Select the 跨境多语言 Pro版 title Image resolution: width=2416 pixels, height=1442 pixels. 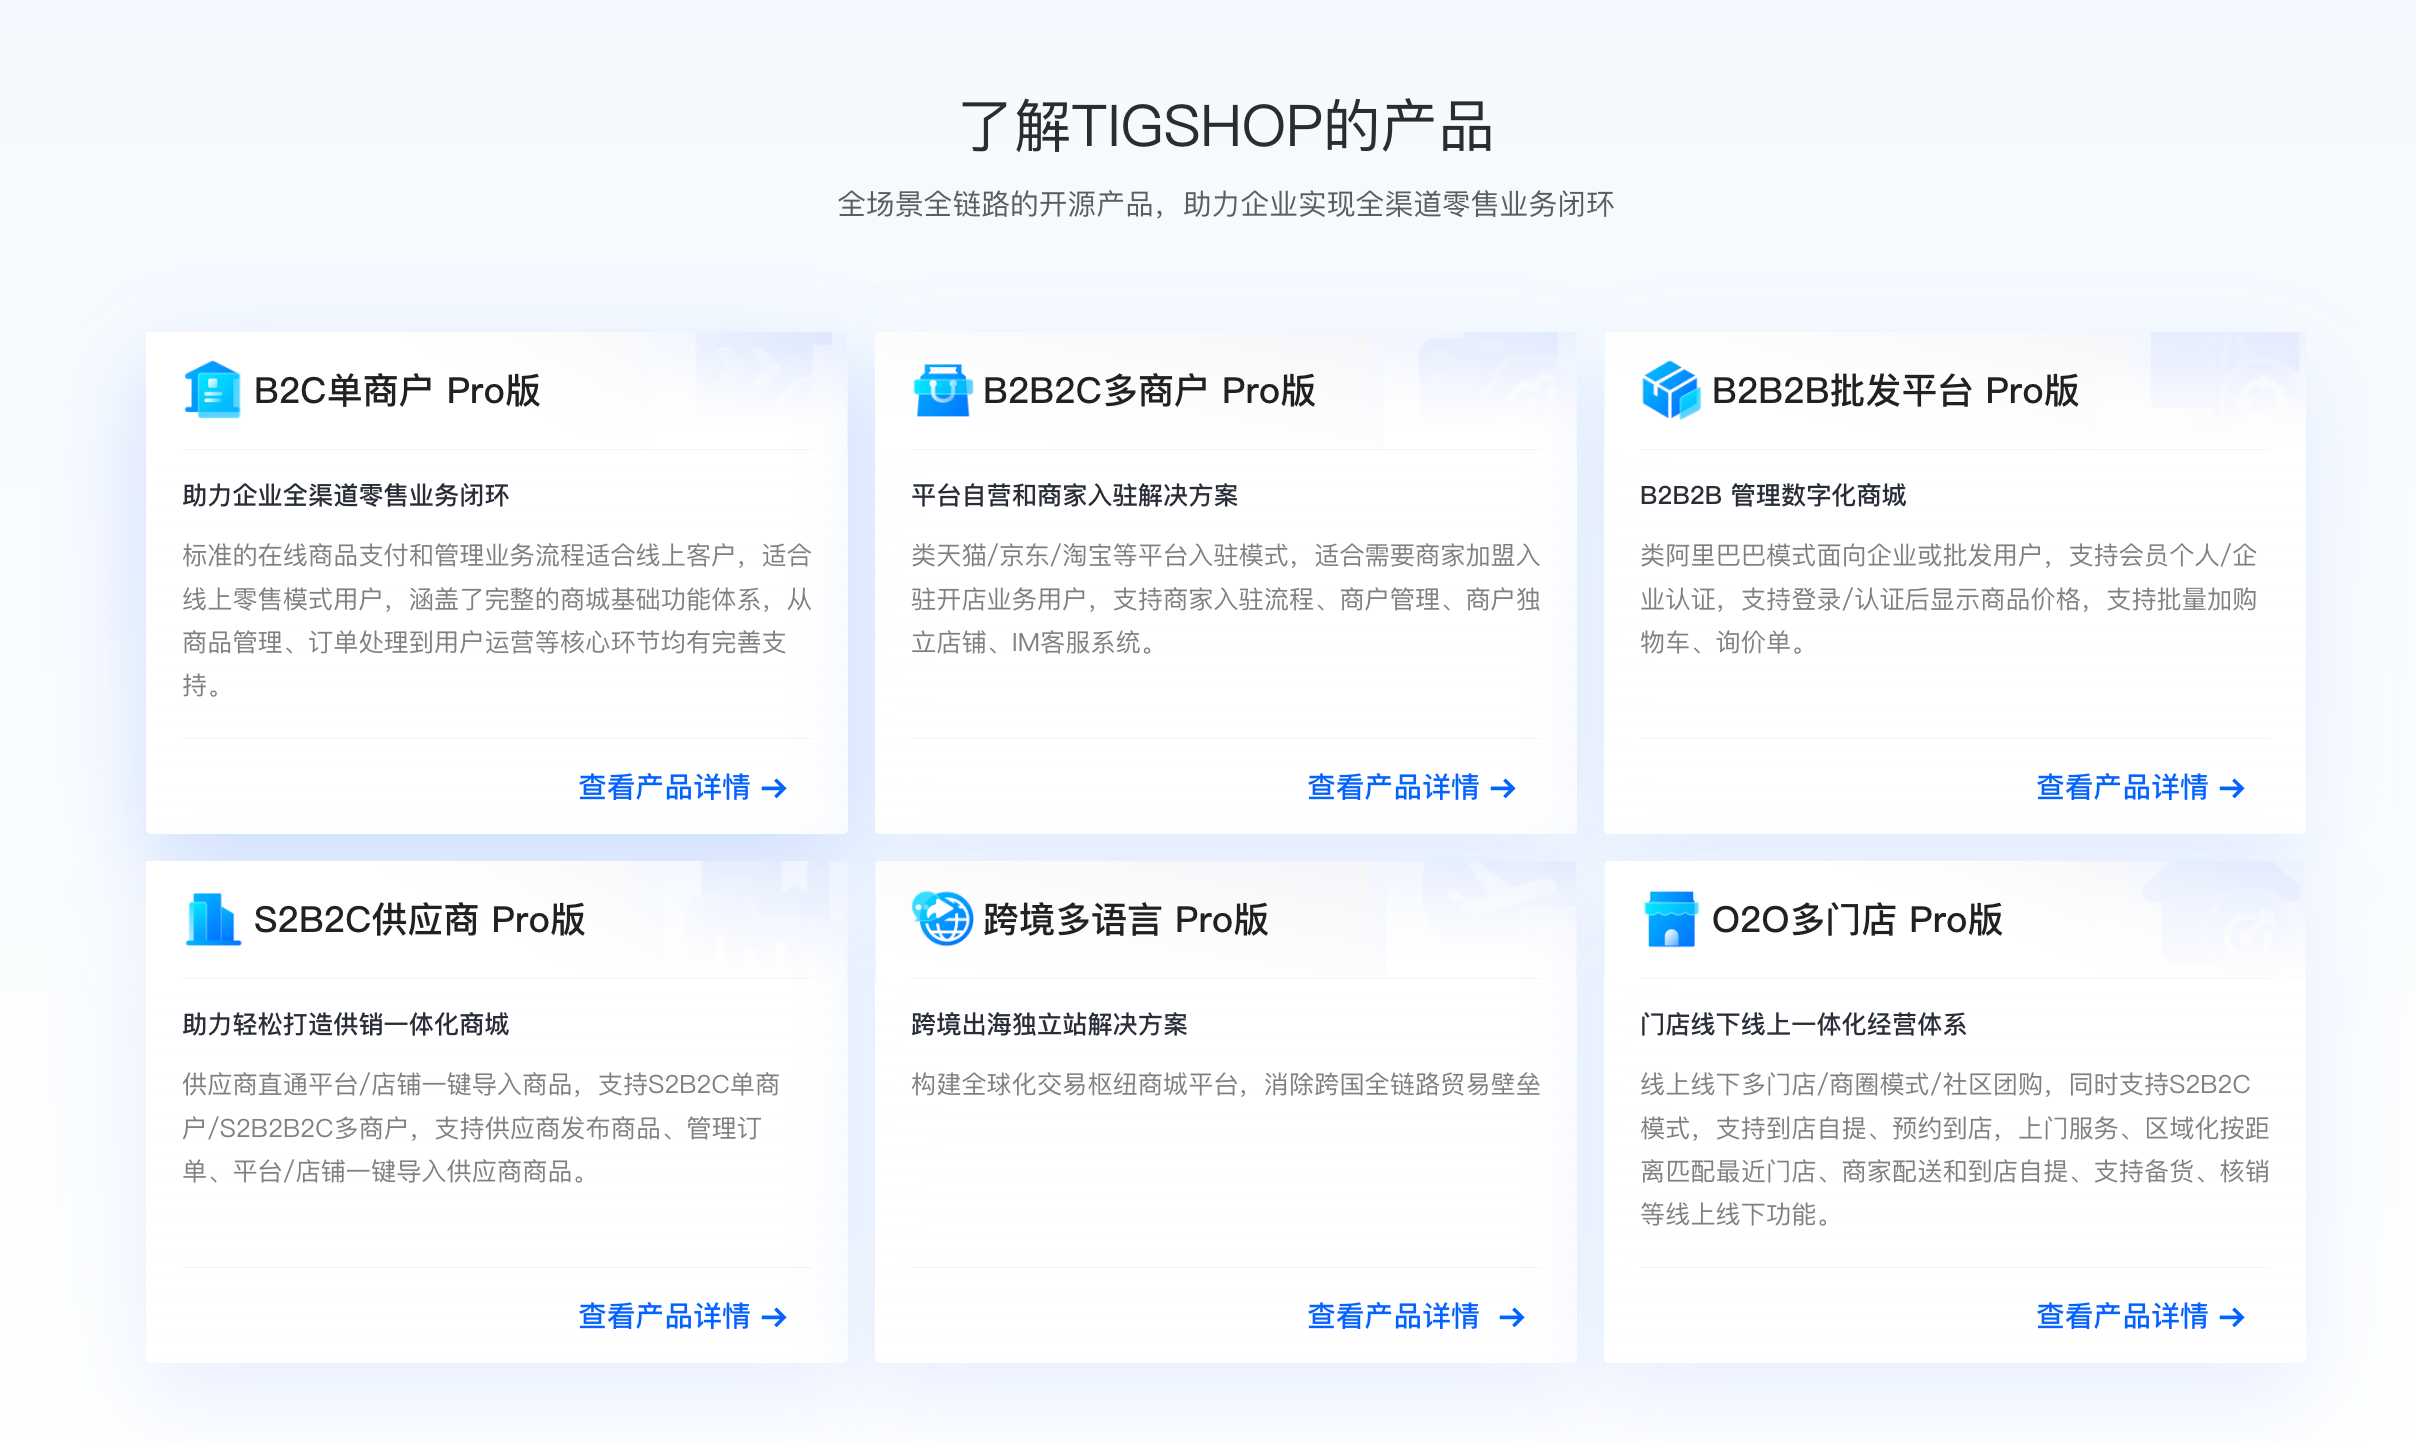point(1125,920)
